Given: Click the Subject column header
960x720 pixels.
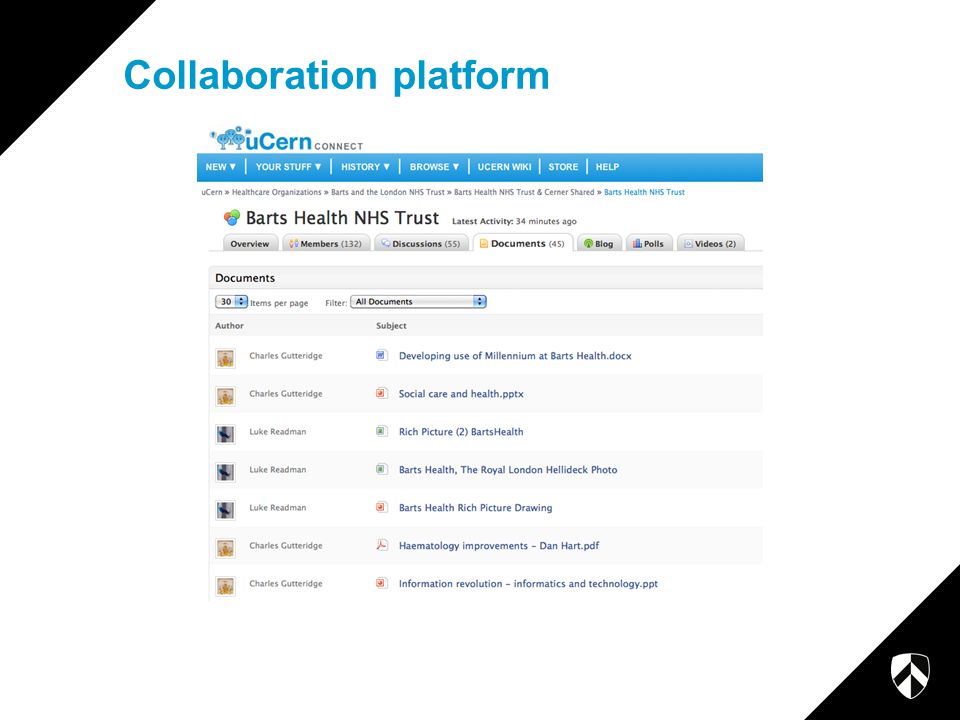Looking at the screenshot, I should 391,326.
